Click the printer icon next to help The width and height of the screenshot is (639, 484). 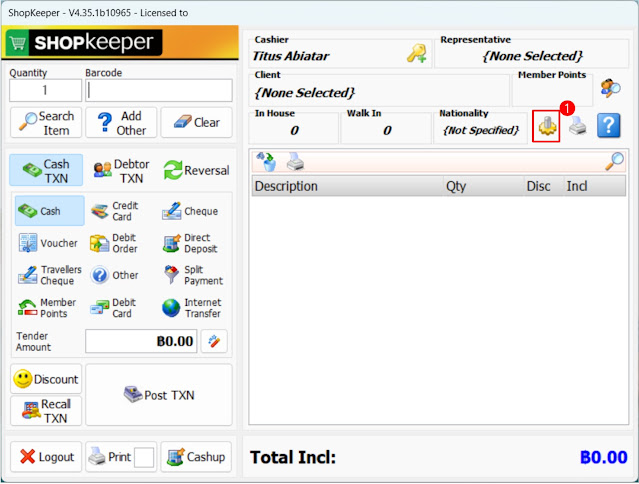coord(577,125)
